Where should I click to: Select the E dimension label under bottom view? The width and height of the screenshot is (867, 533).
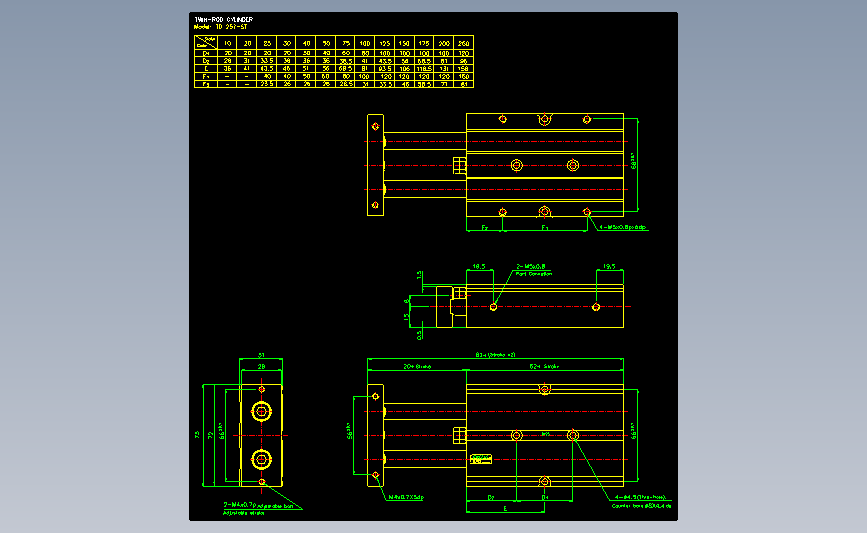505,509
